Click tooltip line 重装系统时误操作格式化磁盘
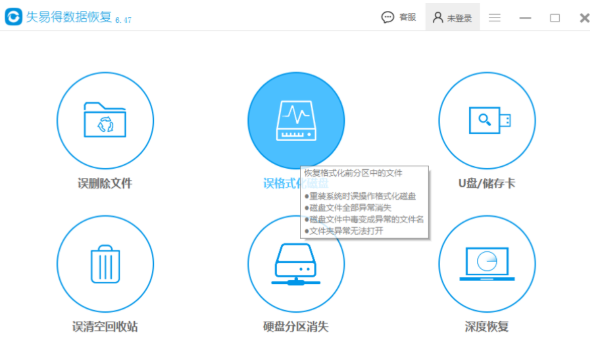This screenshot has width=590, height=363. (x=360, y=196)
